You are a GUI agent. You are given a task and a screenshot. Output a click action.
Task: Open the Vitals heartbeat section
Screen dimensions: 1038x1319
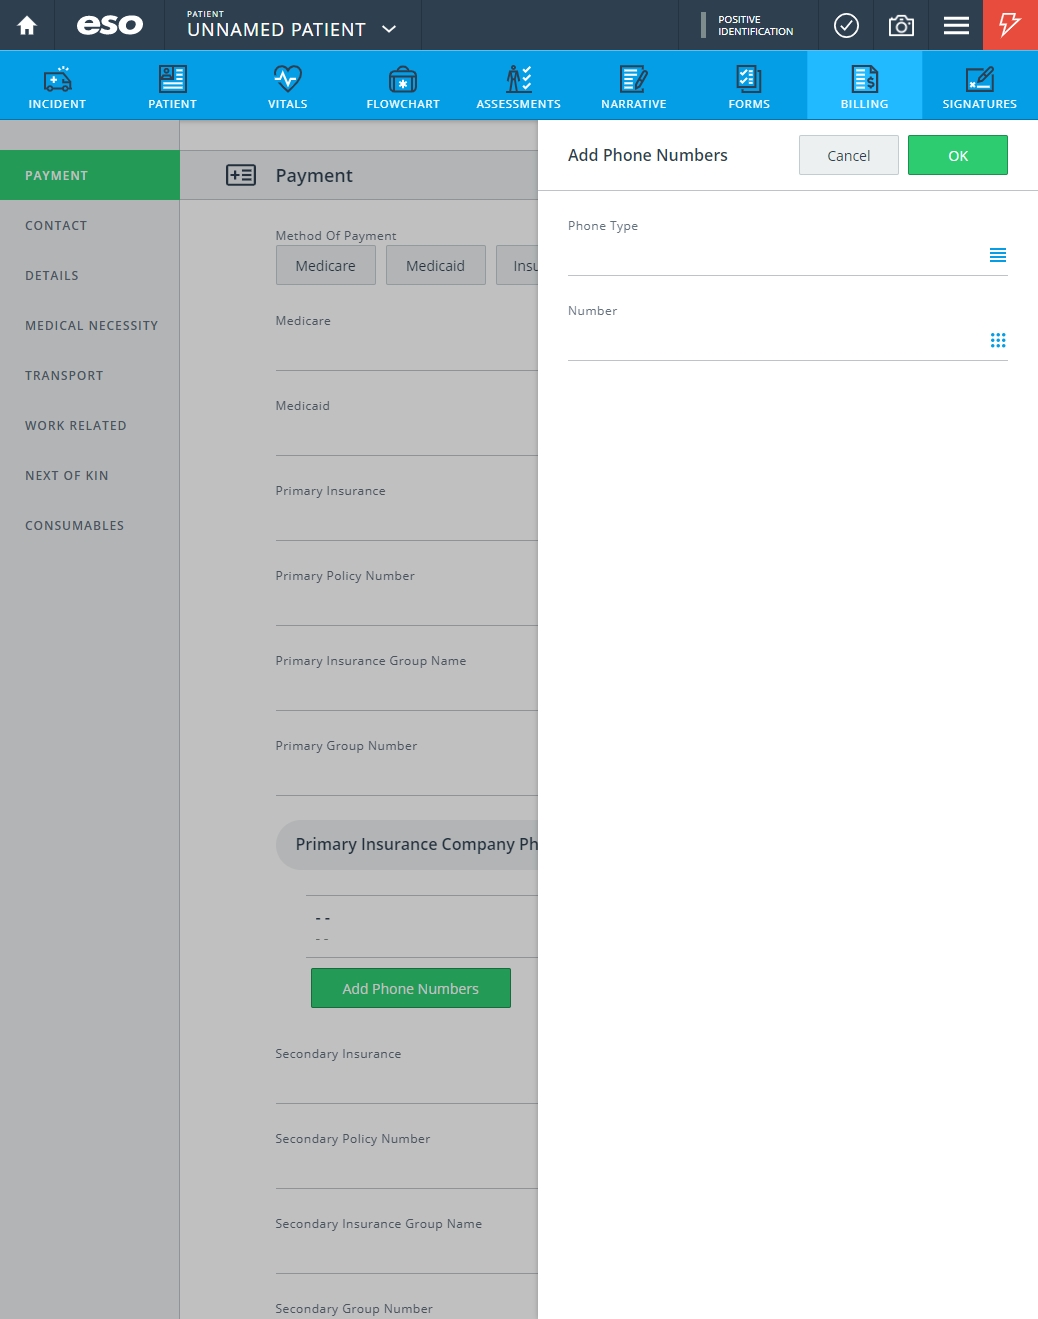coord(288,86)
